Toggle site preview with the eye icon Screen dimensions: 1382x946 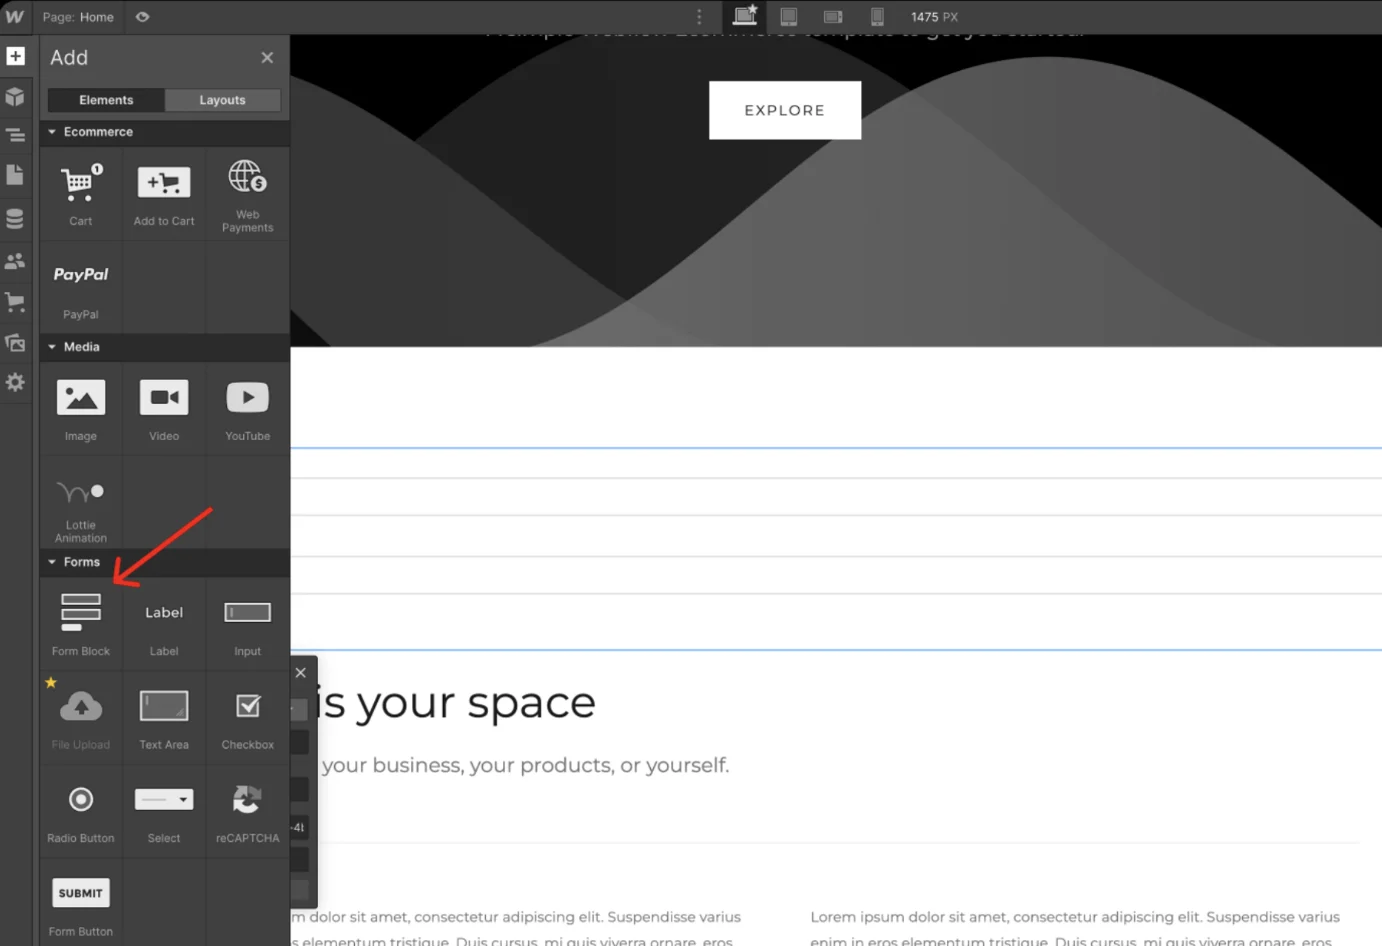click(x=142, y=17)
